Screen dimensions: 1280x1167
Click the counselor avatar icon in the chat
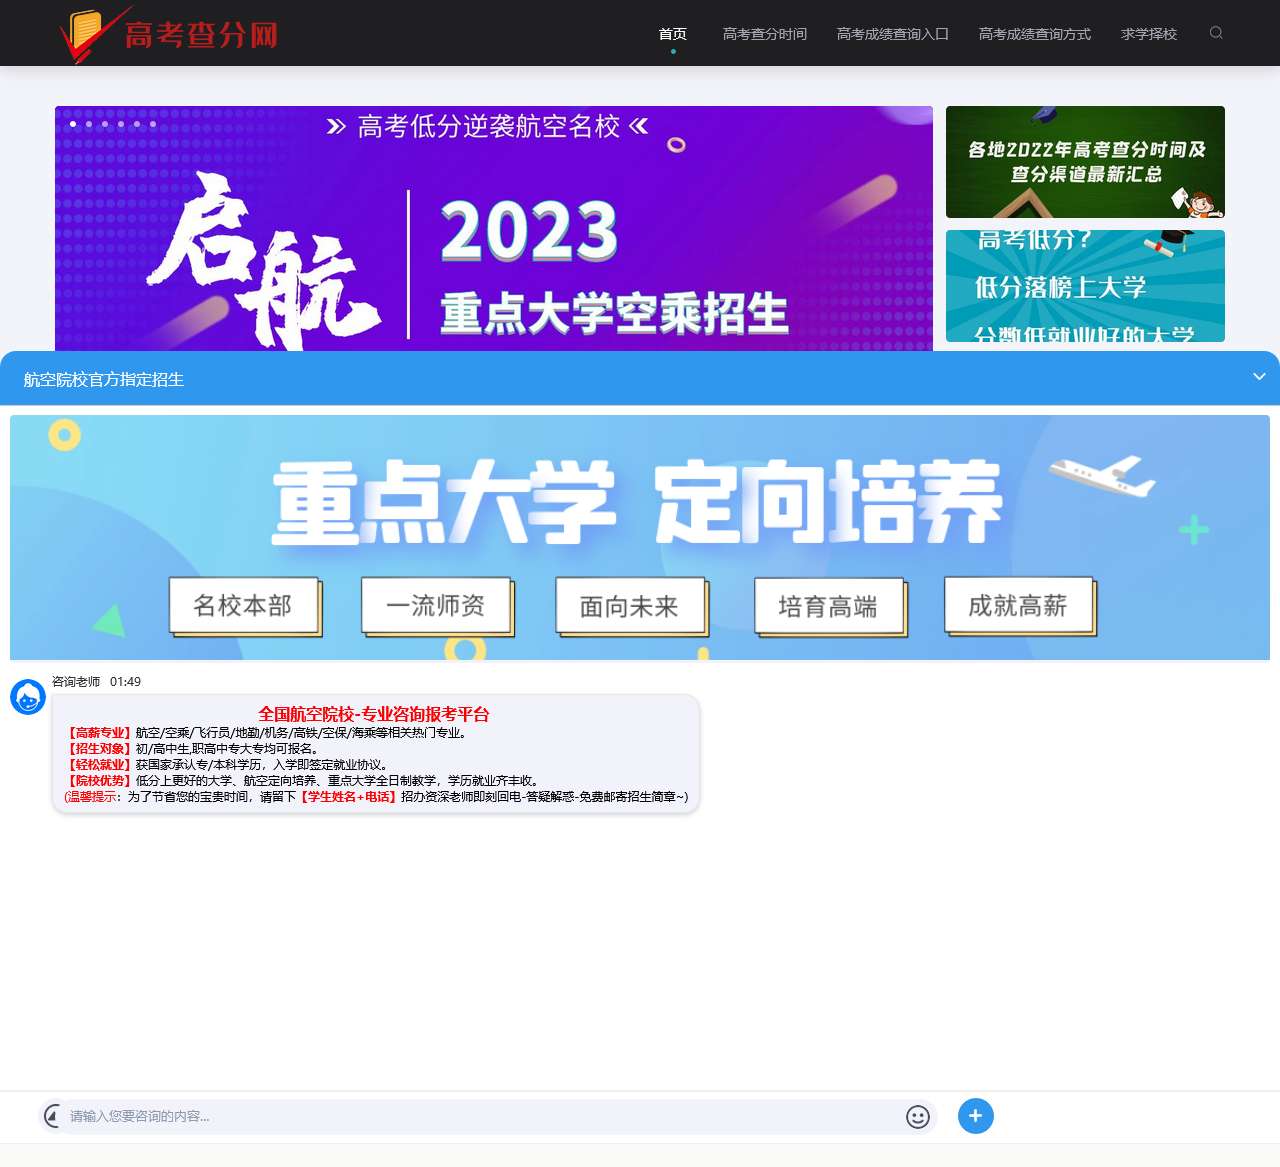point(27,697)
